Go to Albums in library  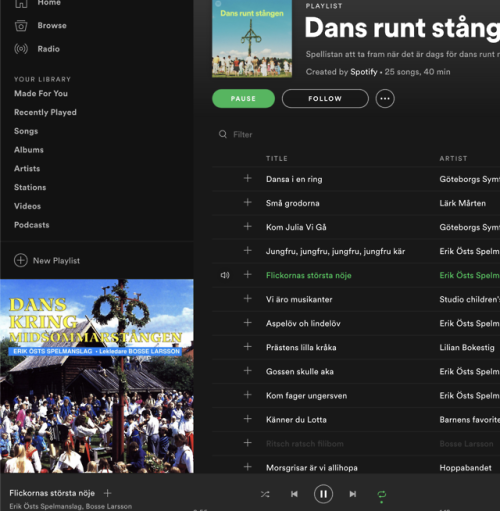tap(29, 150)
